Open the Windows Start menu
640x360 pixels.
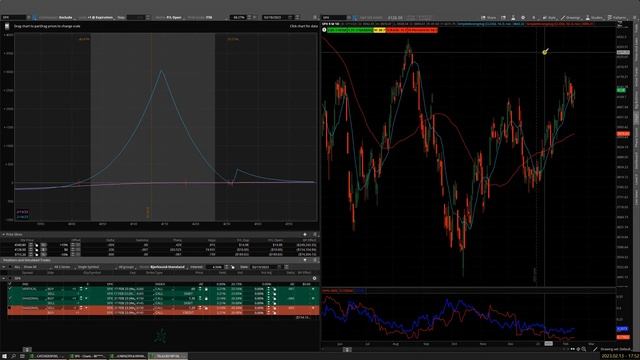click(x=4, y=356)
